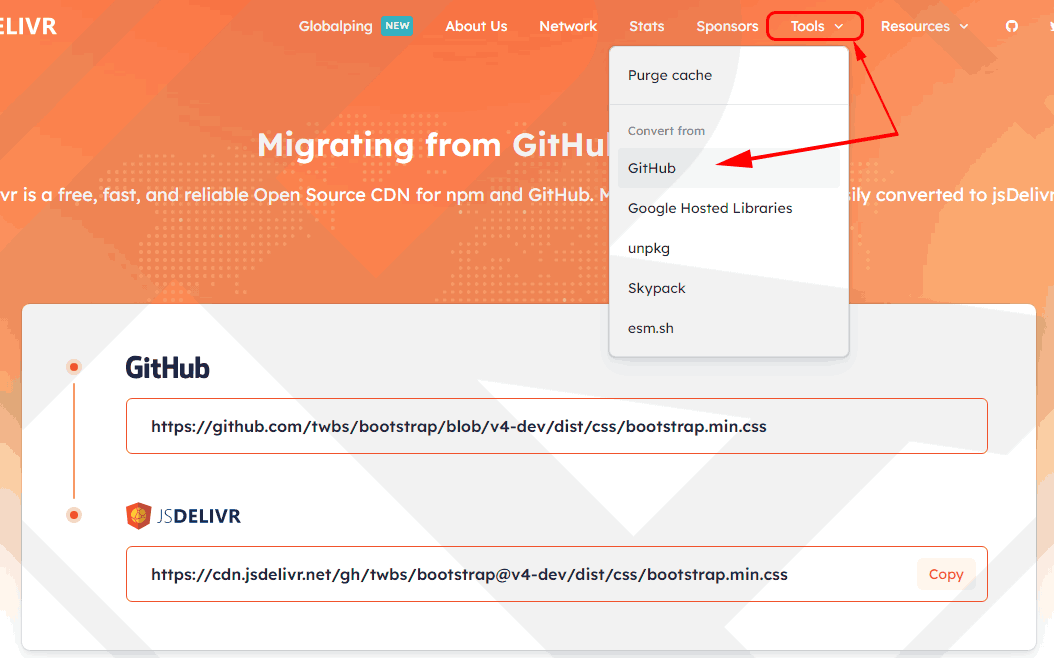This screenshot has height=658, width=1054.
Task: Visit the Sponsors page
Action: 727,26
